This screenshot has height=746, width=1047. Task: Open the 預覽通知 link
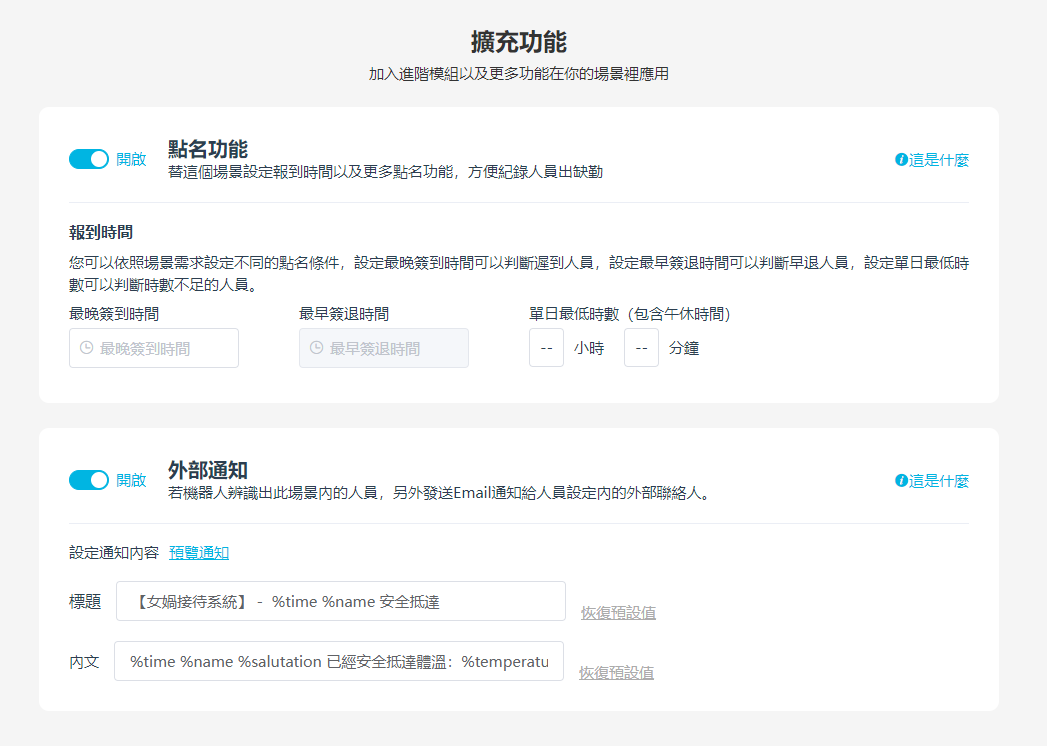(x=199, y=552)
